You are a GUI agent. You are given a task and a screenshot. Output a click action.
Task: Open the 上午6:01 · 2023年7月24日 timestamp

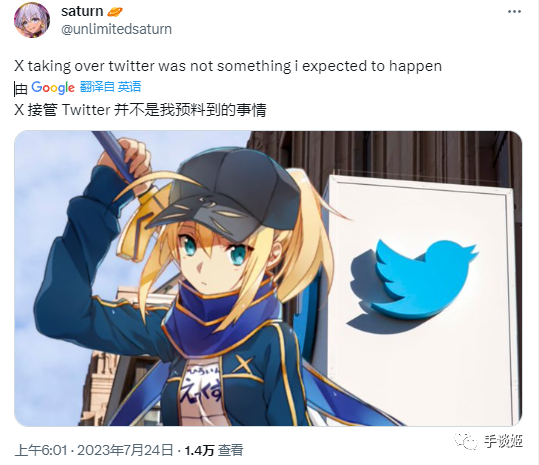[94, 450]
